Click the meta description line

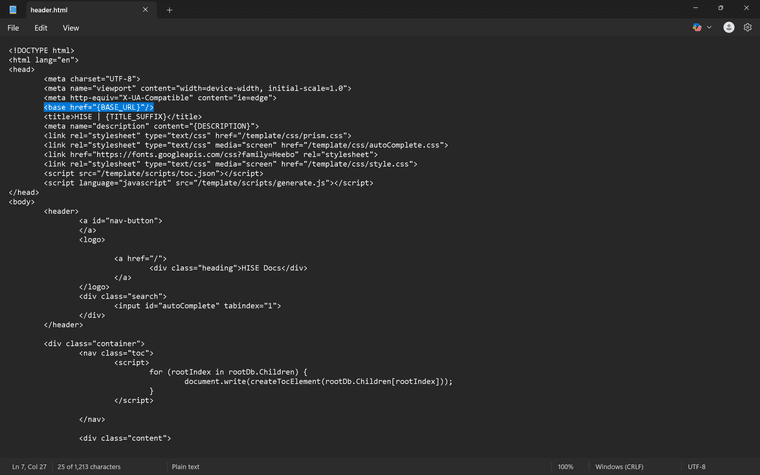click(152, 126)
